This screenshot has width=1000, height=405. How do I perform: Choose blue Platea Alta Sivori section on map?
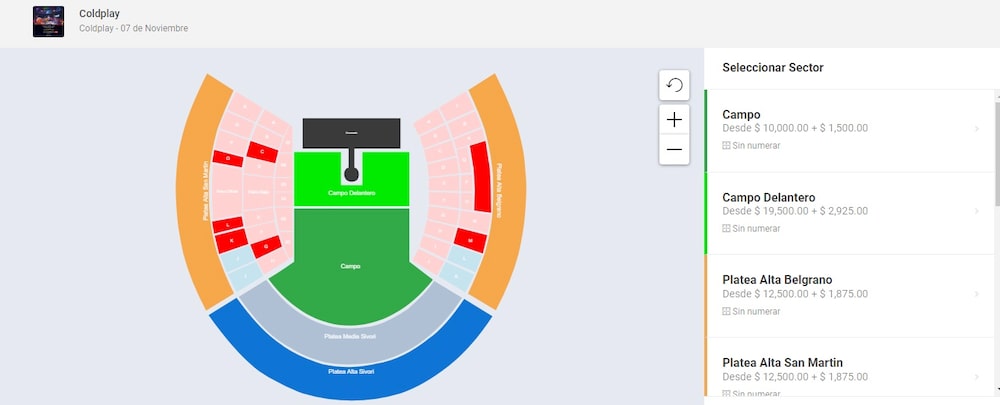pos(350,373)
